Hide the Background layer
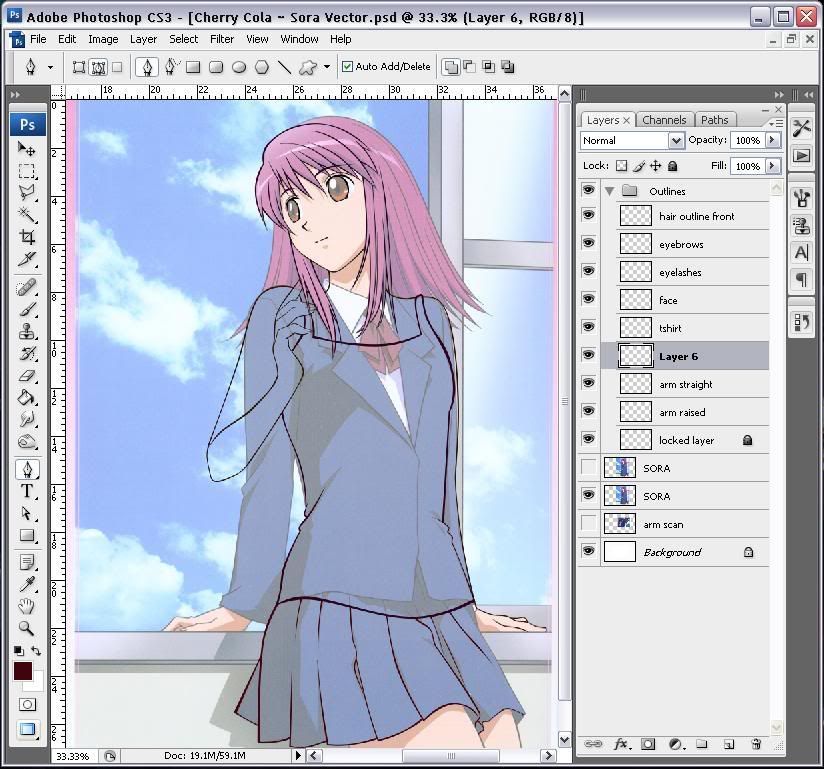Image resolution: width=824 pixels, height=769 pixels. pyautogui.click(x=589, y=551)
